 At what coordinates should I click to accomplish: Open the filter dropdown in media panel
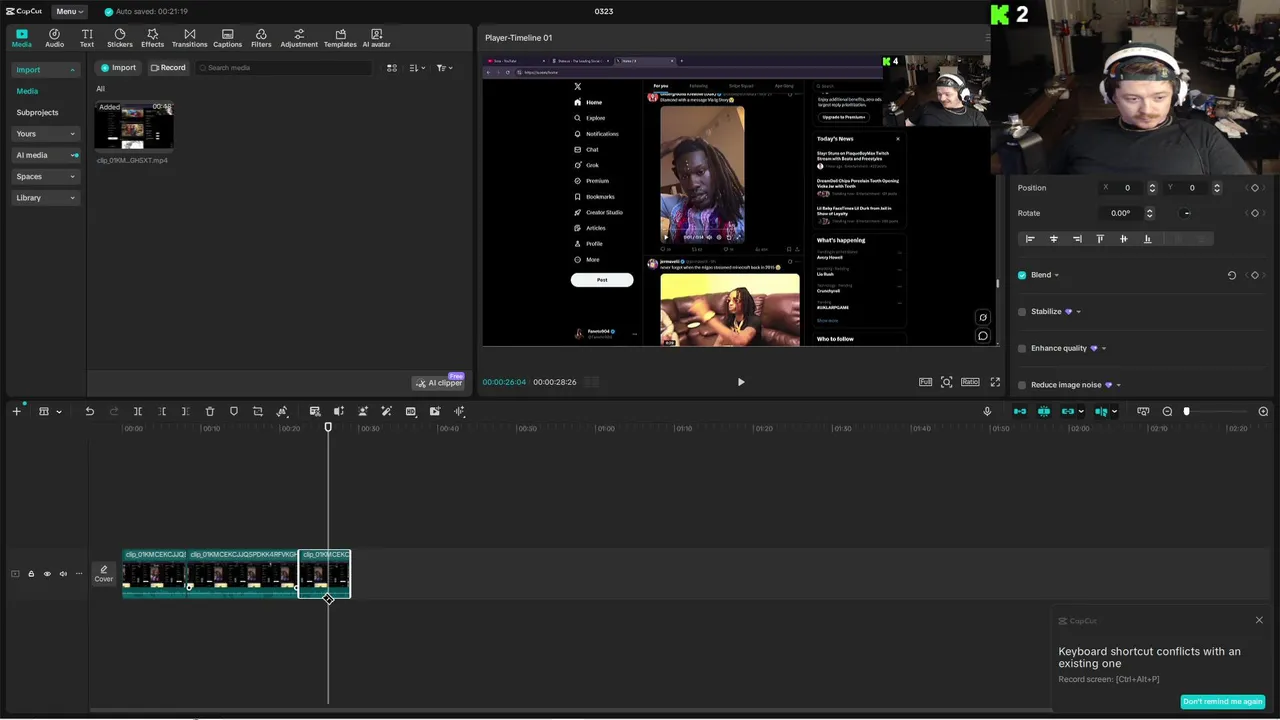445,68
